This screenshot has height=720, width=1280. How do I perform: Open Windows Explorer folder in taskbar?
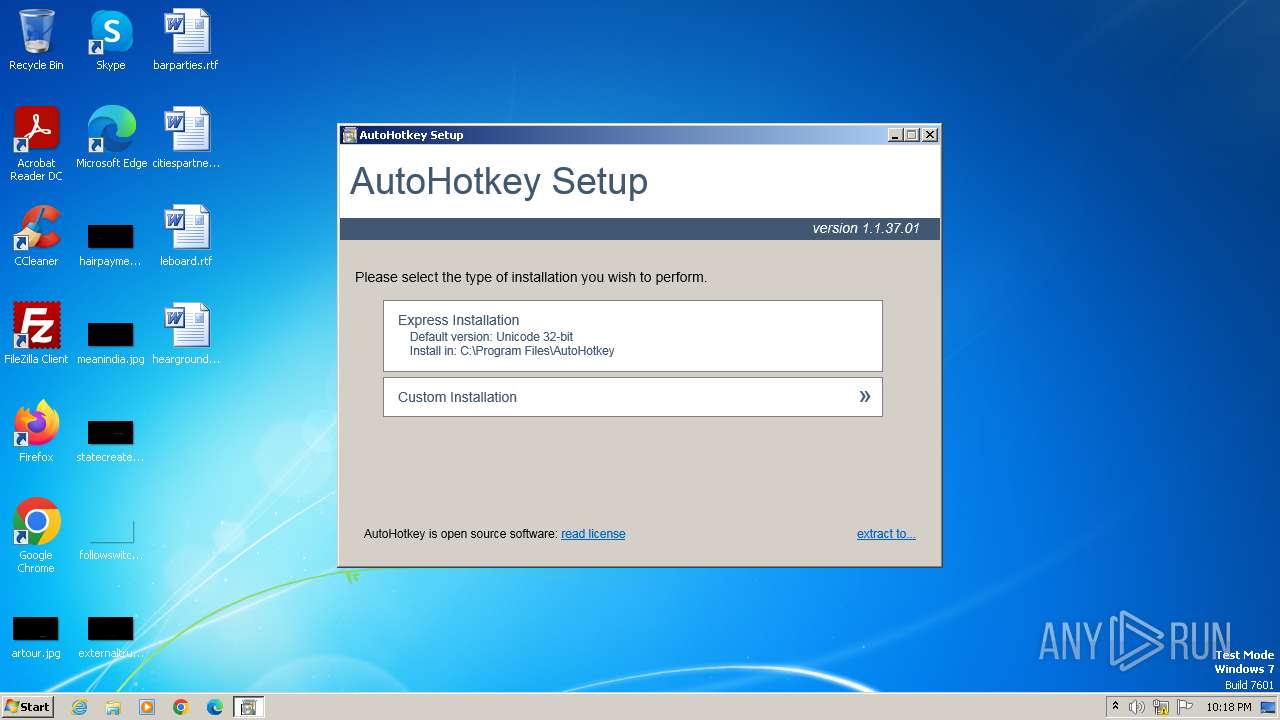pyautogui.click(x=113, y=707)
